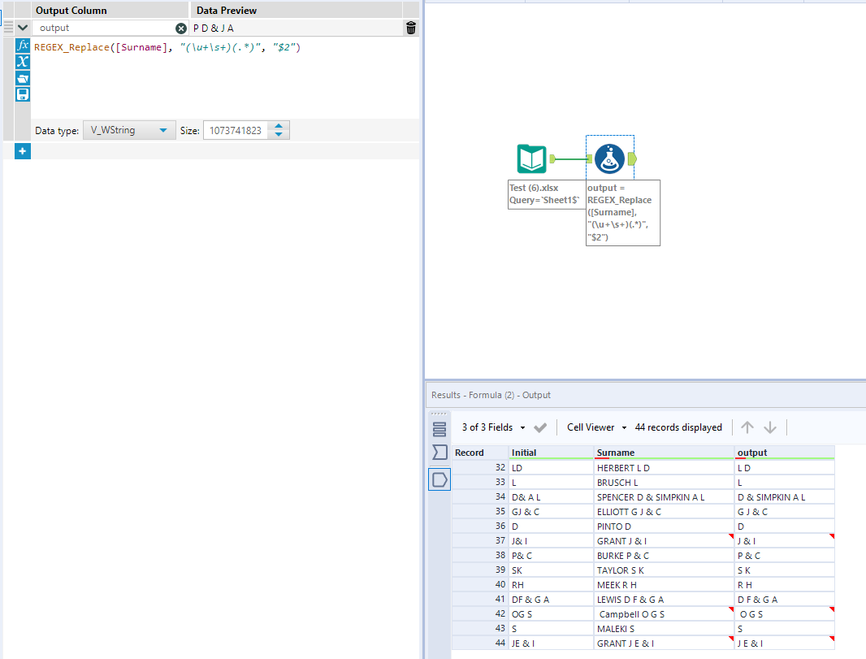Click the Size input field

pos(236,130)
